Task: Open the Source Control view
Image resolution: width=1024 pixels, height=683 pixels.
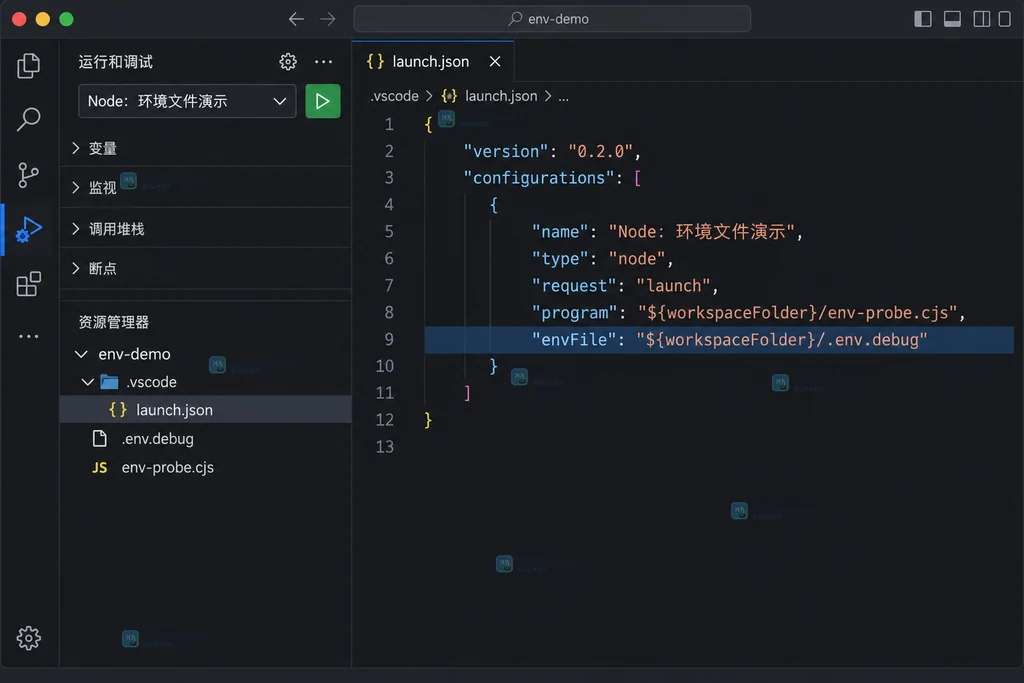Action: coord(28,175)
